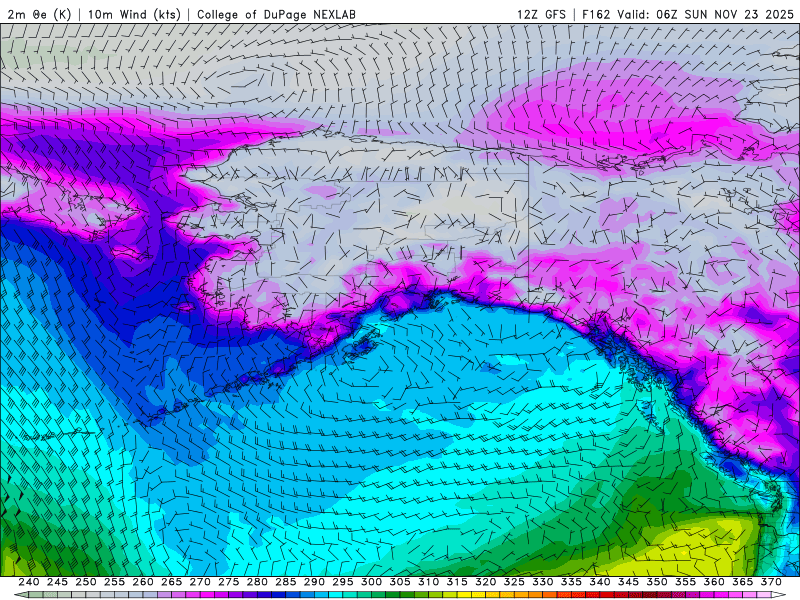Click the 315 color bar value
Screen dimensions: 800x600
click(457, 582)
